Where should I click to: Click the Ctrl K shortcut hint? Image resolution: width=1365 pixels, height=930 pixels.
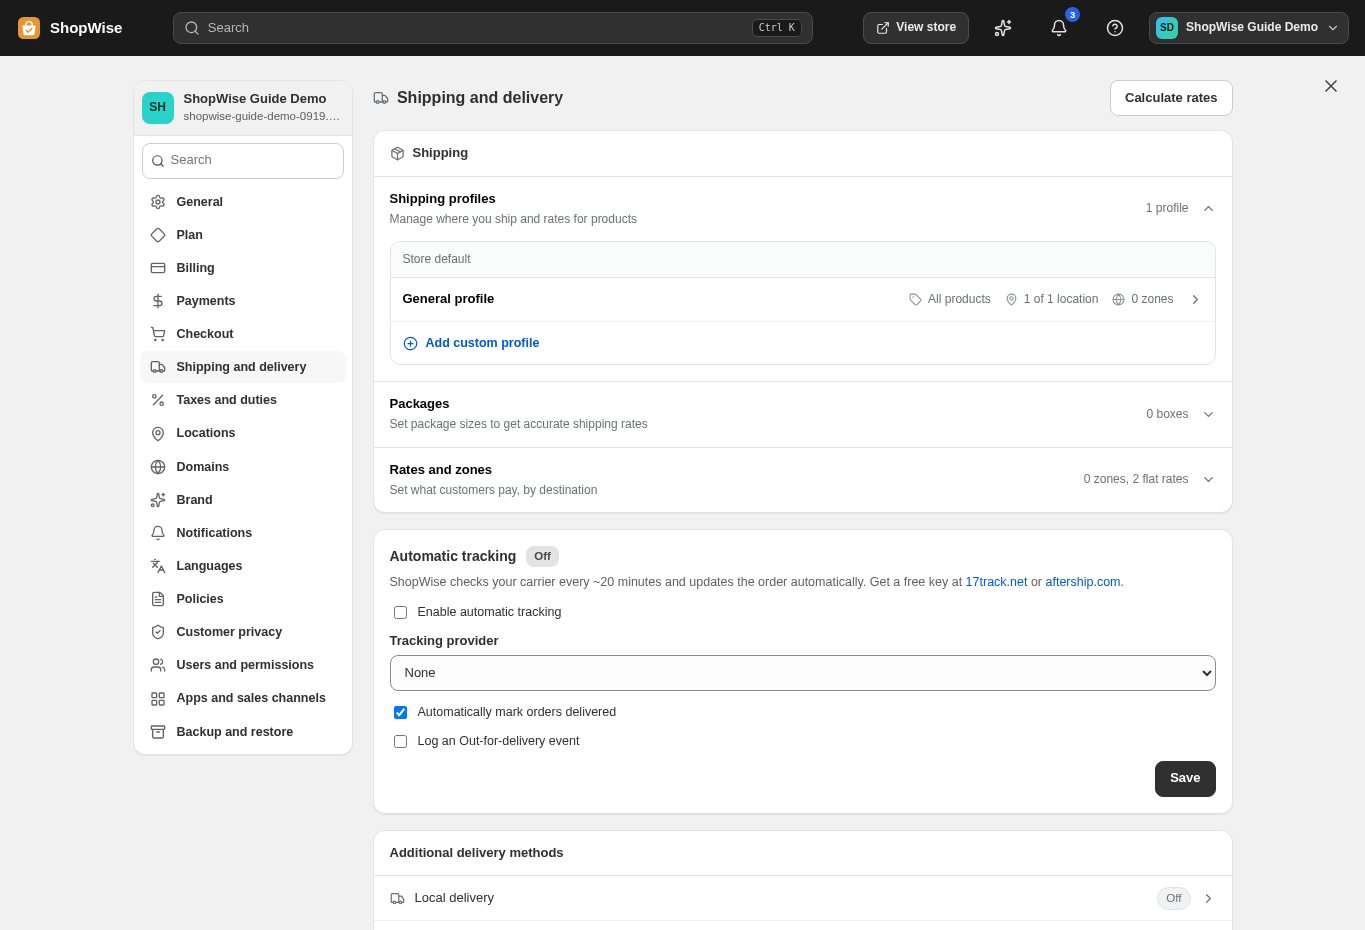[x=777, y=28]
